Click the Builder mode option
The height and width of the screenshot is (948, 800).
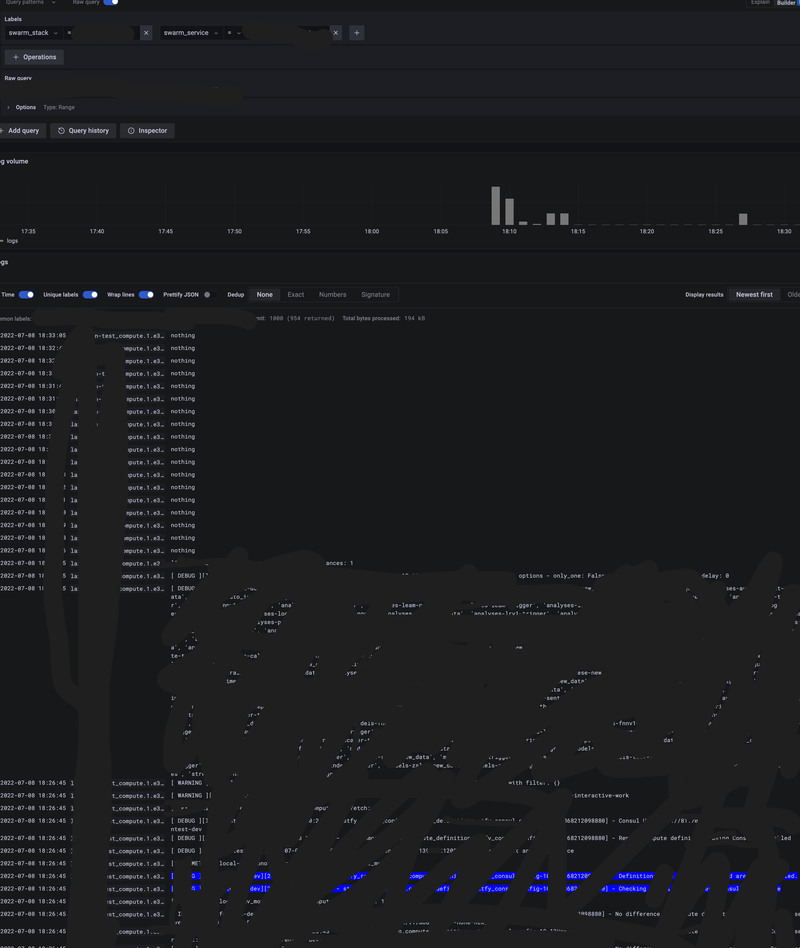click(786, 2)
